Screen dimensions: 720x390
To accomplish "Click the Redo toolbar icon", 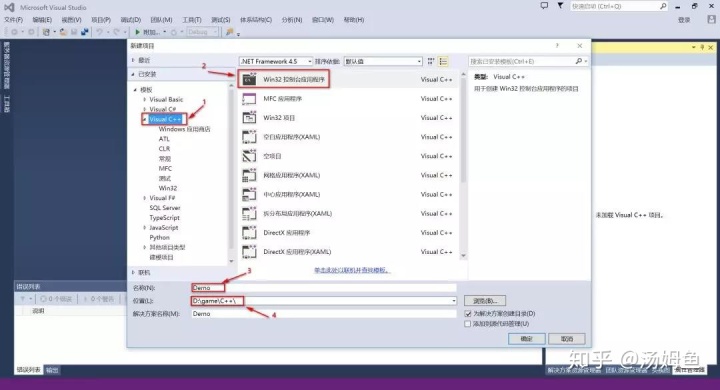I will pyautogui.click(x=117, y=32).
